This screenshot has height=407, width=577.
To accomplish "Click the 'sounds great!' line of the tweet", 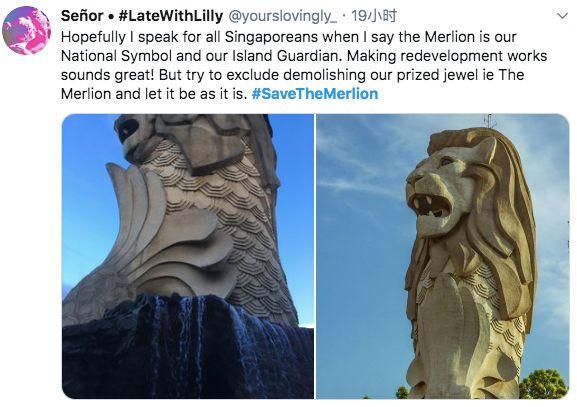I will (x=292, y=75).
